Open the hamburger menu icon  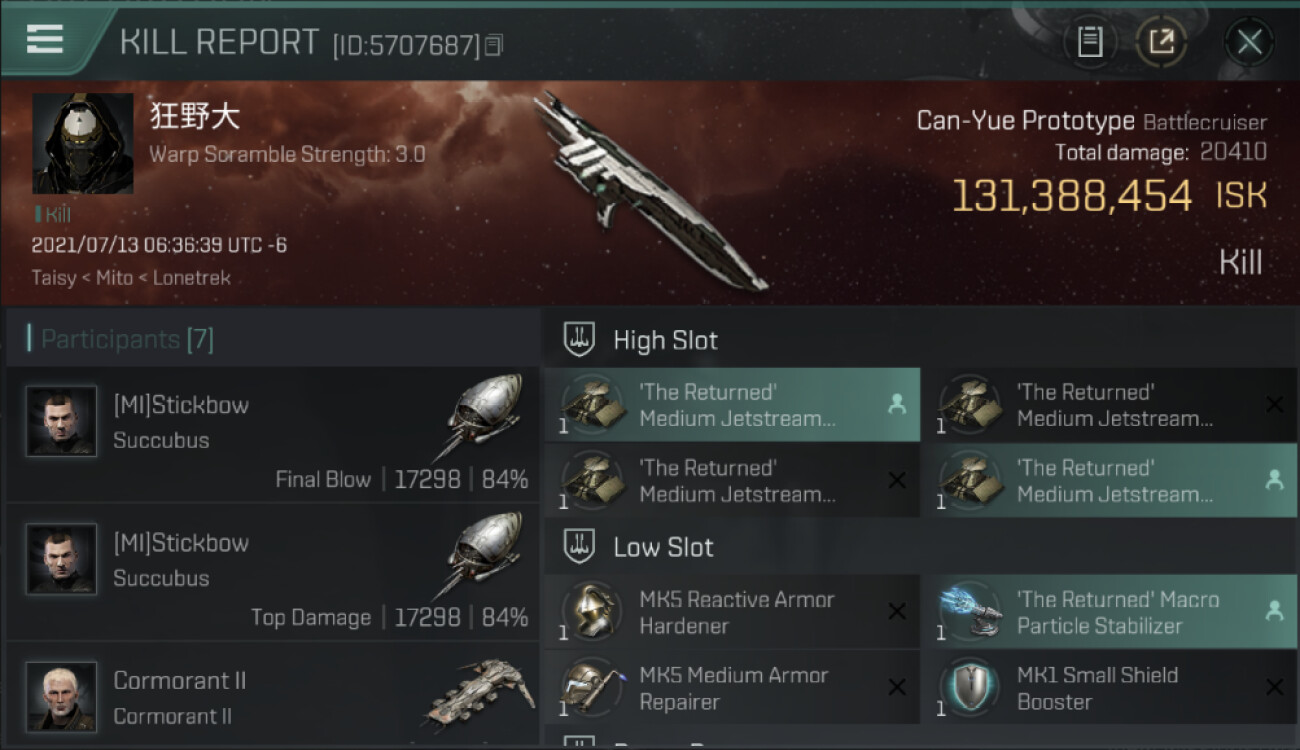45,39
